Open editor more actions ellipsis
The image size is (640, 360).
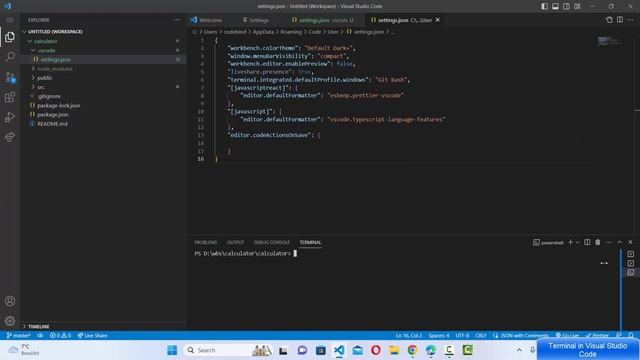[x=631, y=20]
